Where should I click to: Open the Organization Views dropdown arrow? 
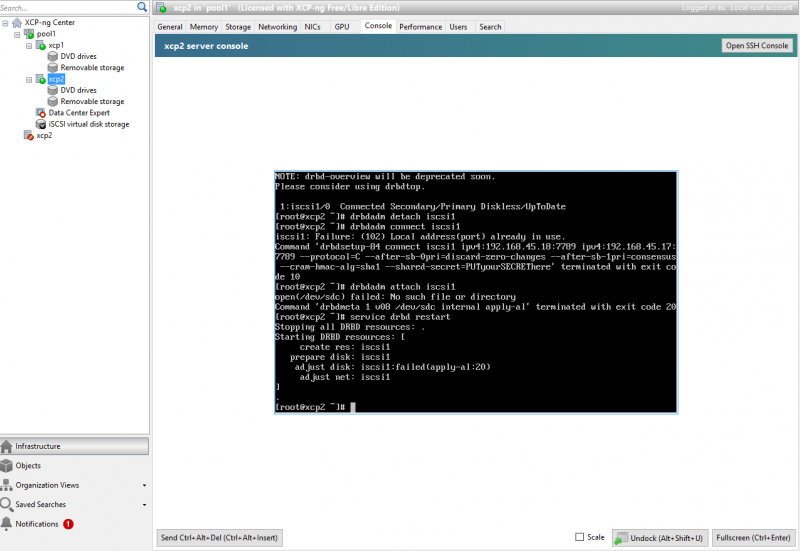pyautogui.click(x=144, y=486)
